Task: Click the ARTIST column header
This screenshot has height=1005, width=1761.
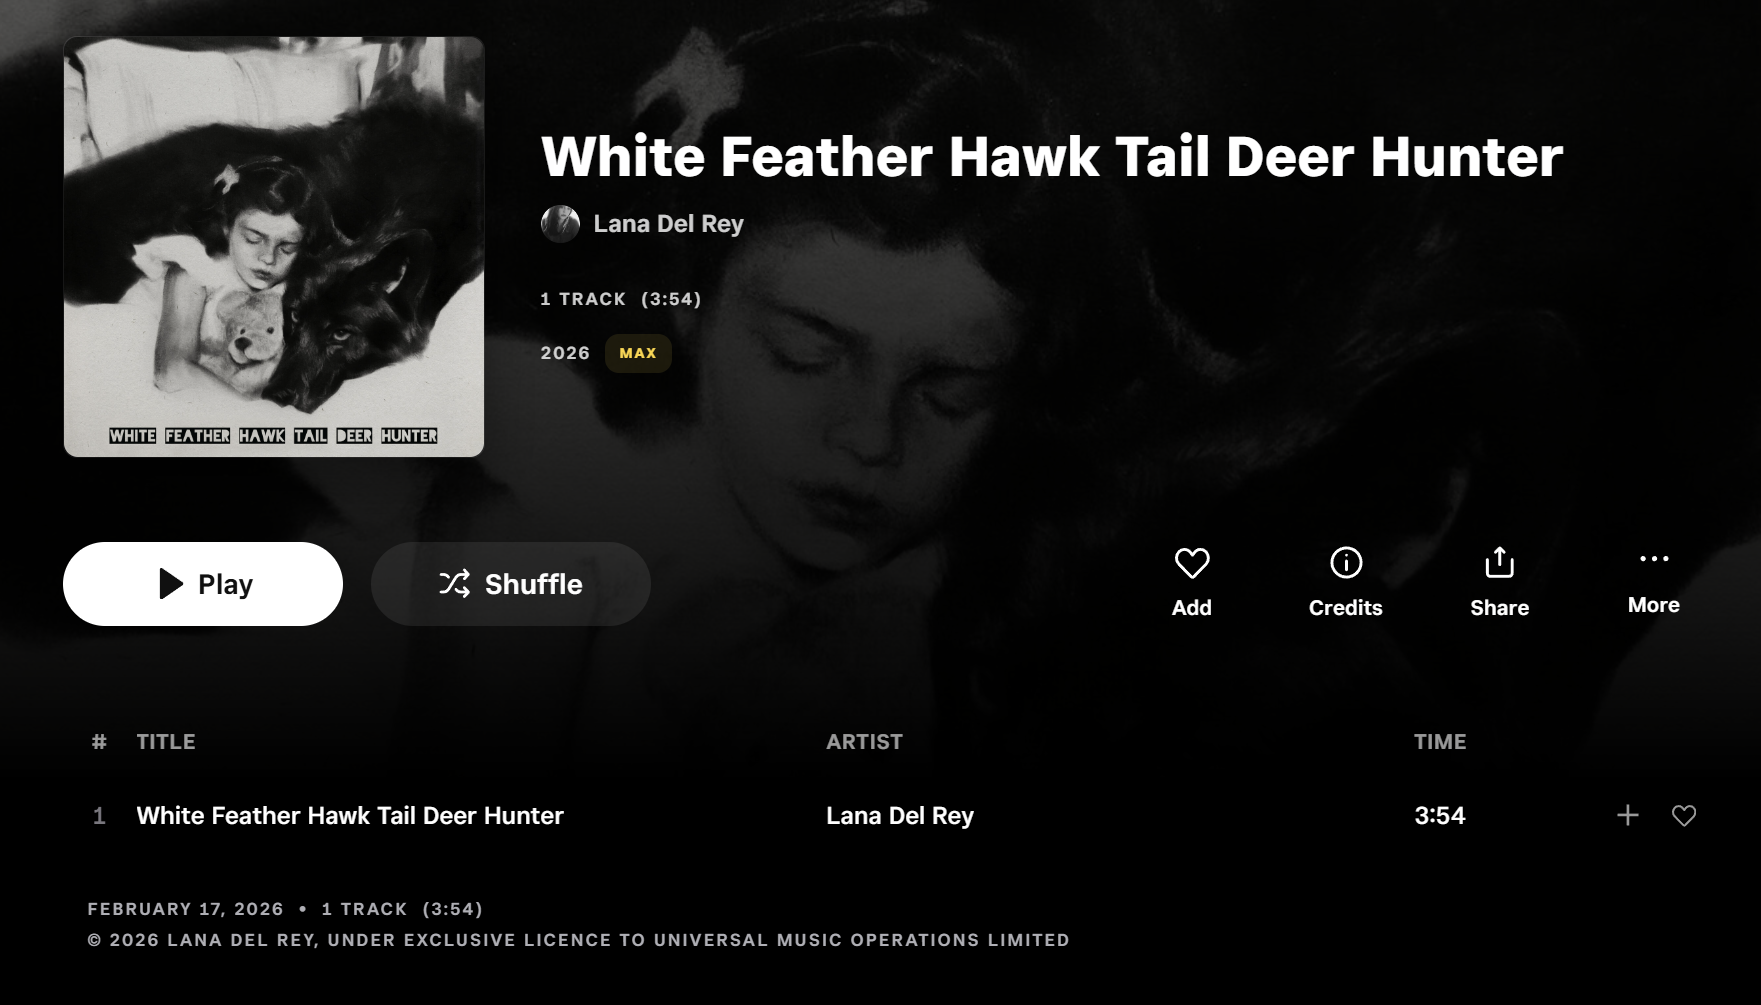Action: (864, 742)
